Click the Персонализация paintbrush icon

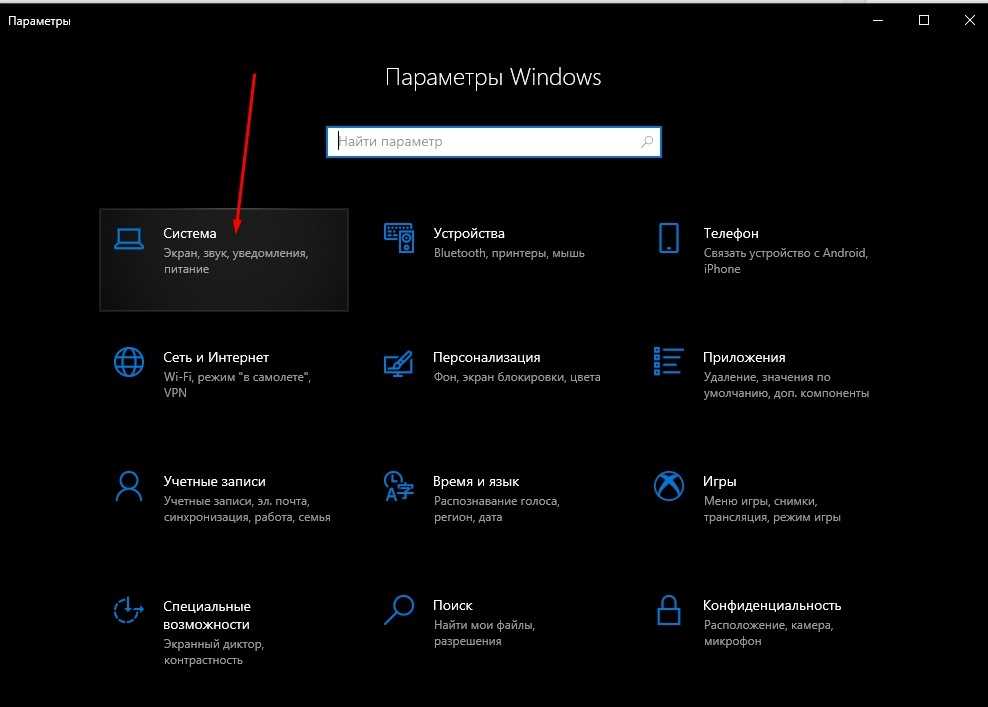pos(399,362)
